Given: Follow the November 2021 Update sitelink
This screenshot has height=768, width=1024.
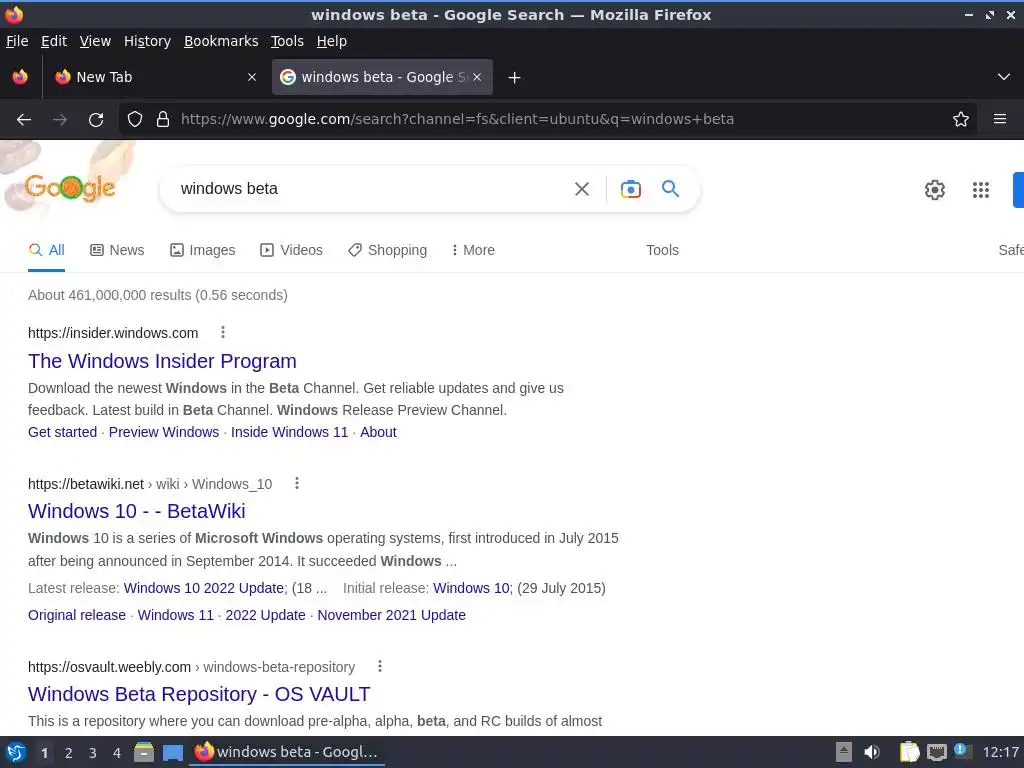Looking at the screenshot, I should coord(391,615).
